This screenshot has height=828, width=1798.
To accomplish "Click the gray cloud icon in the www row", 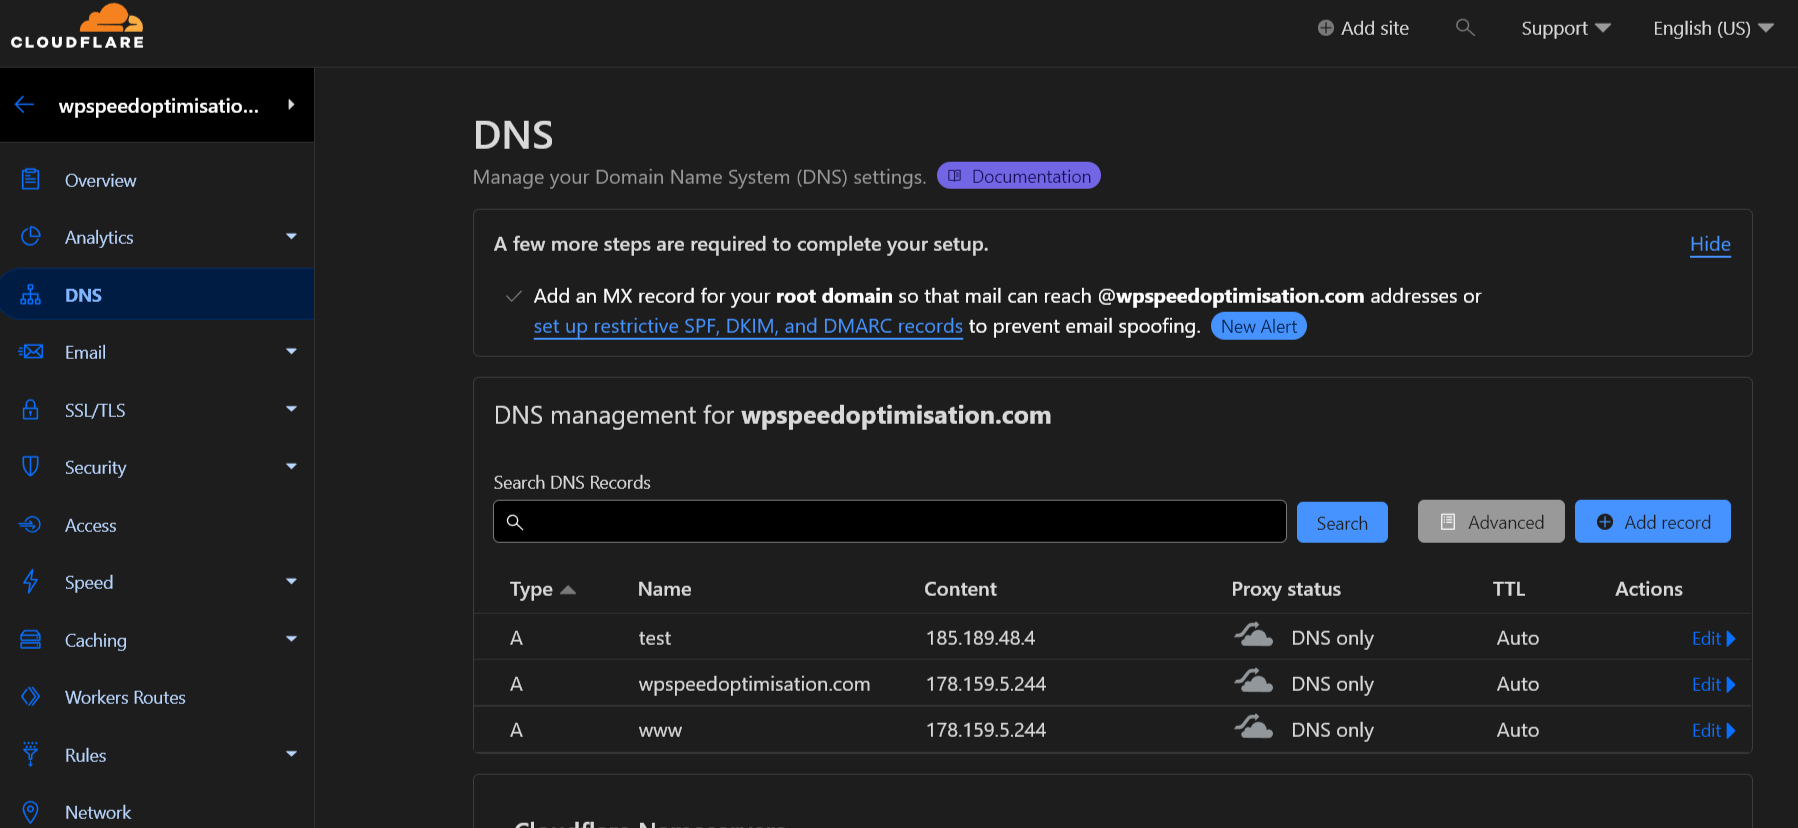I will point(1253,727).
